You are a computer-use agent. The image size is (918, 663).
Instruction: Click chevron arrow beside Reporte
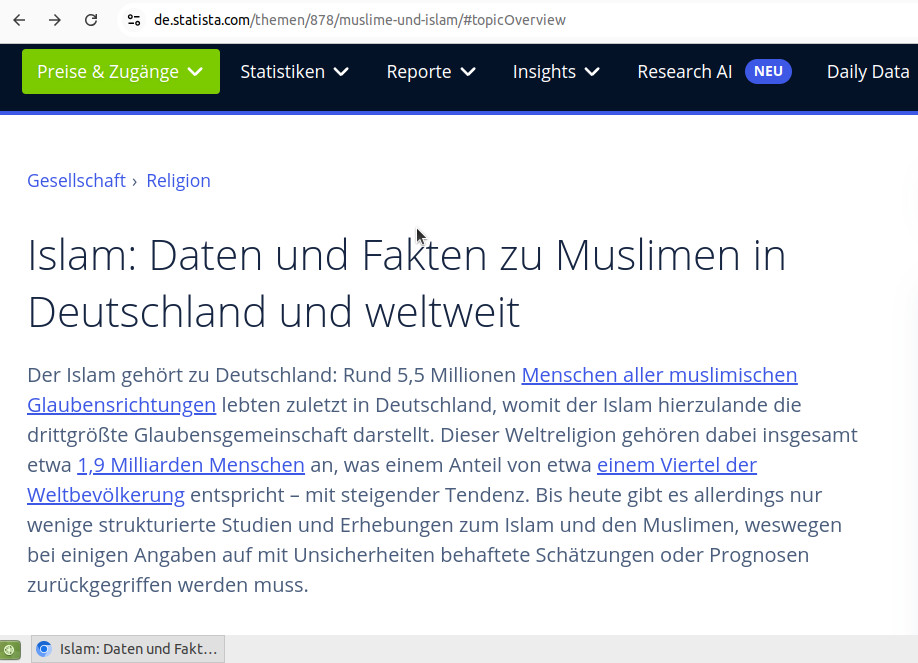468,71
